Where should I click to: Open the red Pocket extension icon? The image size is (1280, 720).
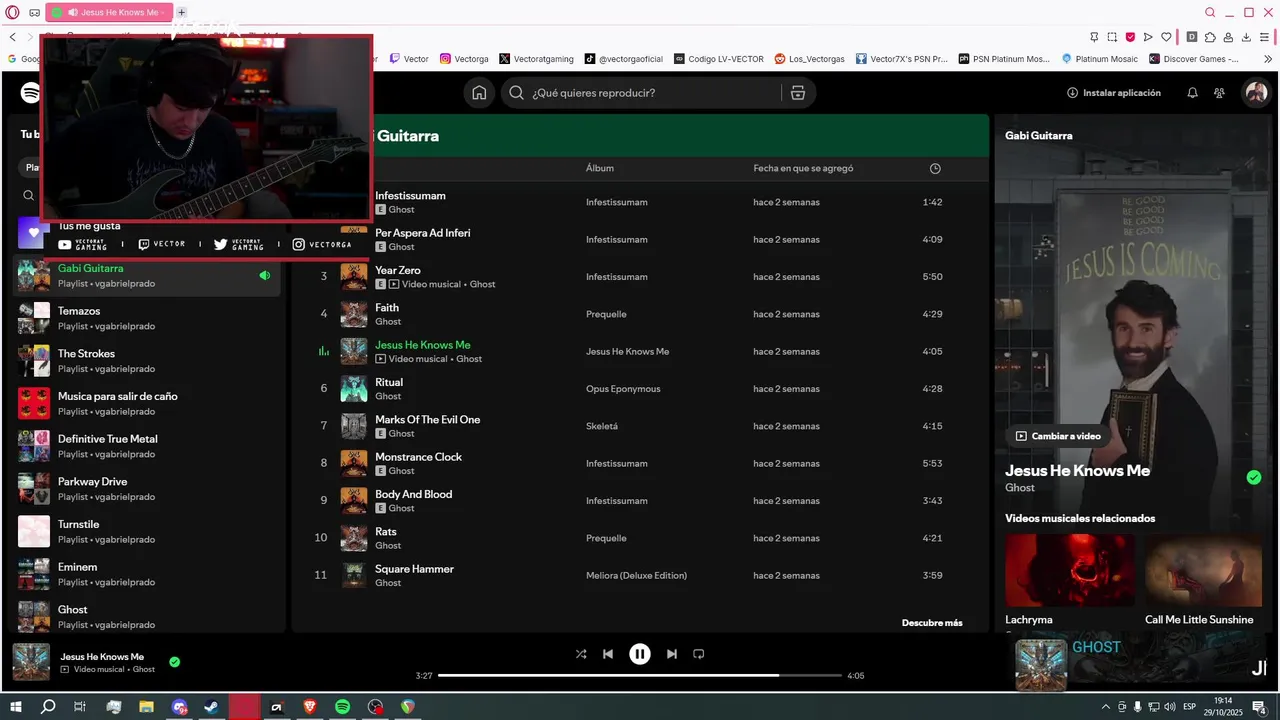1130,37
